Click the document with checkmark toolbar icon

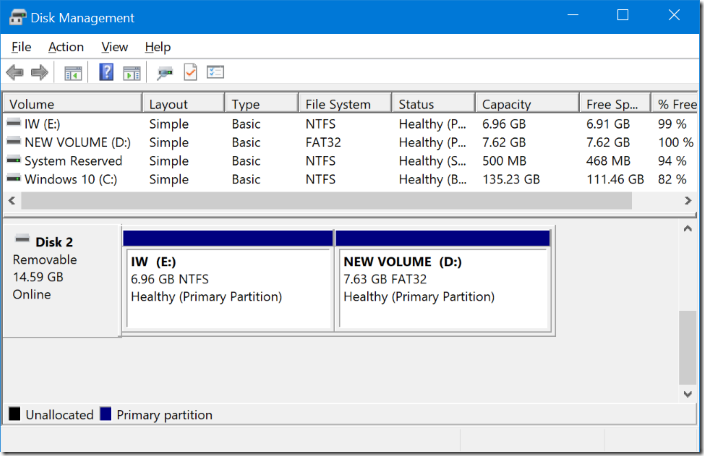click(x=190, y=72)
